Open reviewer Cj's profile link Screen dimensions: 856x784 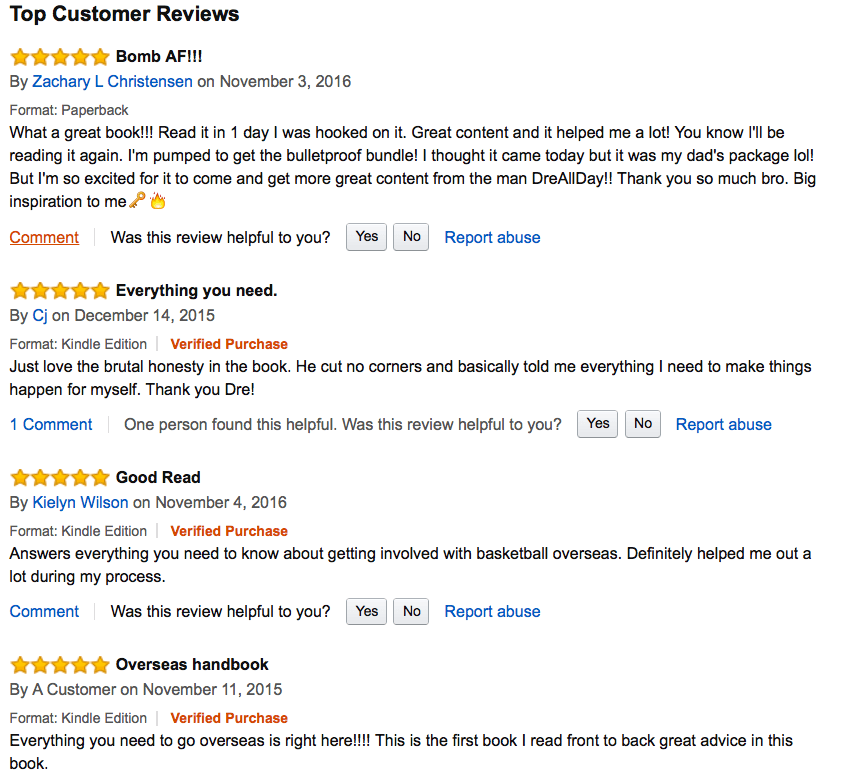[40, 316]
